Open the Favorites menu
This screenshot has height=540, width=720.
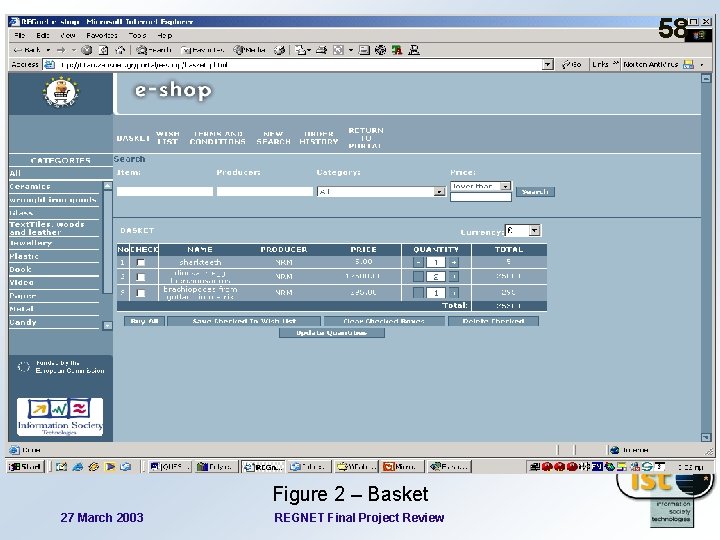(x=101, y=35)
